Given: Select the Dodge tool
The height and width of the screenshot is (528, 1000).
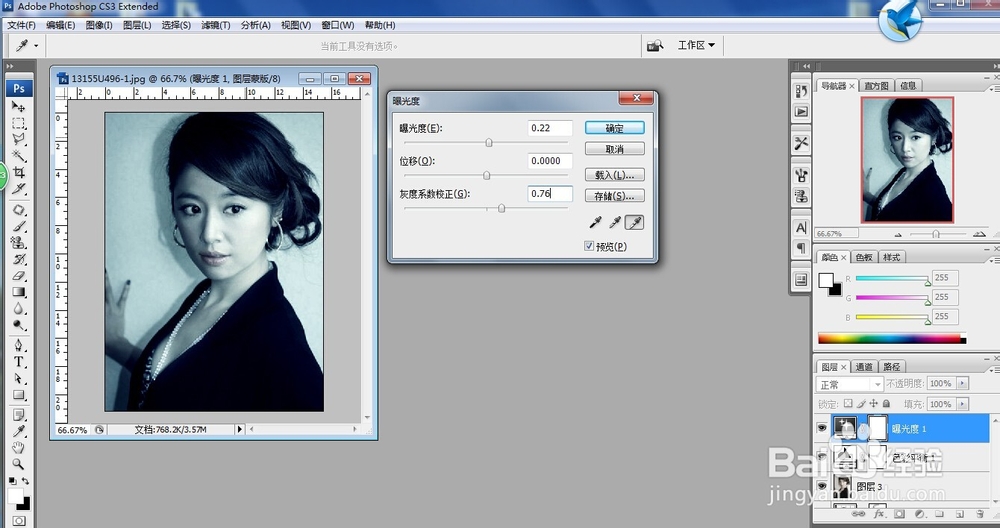Looking at the screenshot, I should click(x=18, y=325).
